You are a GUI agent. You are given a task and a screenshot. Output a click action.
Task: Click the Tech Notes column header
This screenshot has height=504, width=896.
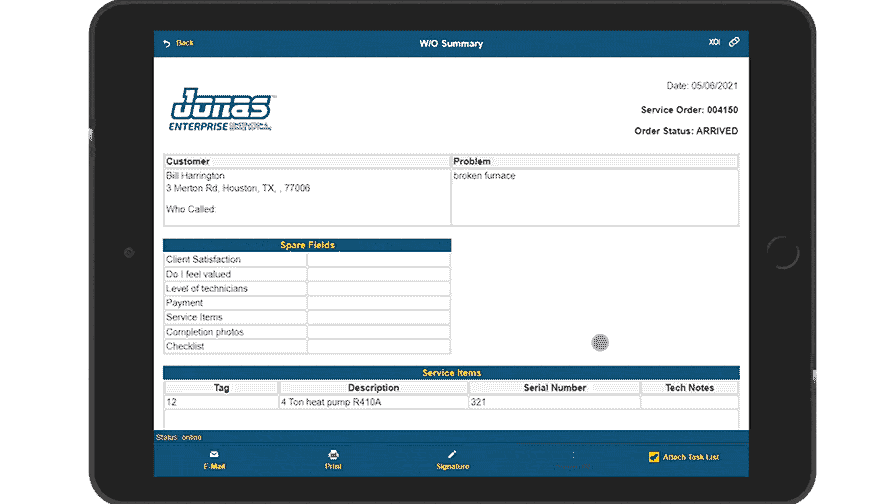(x=690, y=387)
